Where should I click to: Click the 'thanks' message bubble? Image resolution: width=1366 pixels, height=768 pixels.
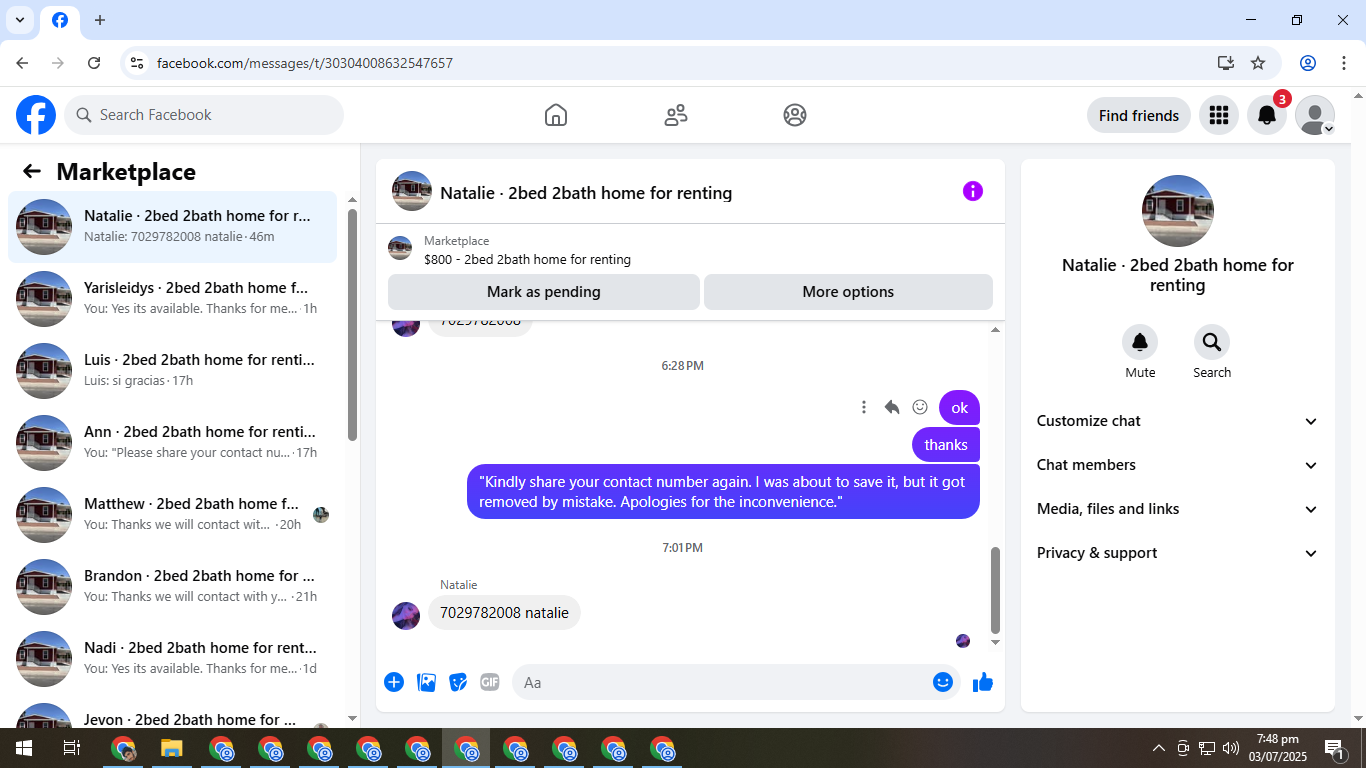coord(946,445)
